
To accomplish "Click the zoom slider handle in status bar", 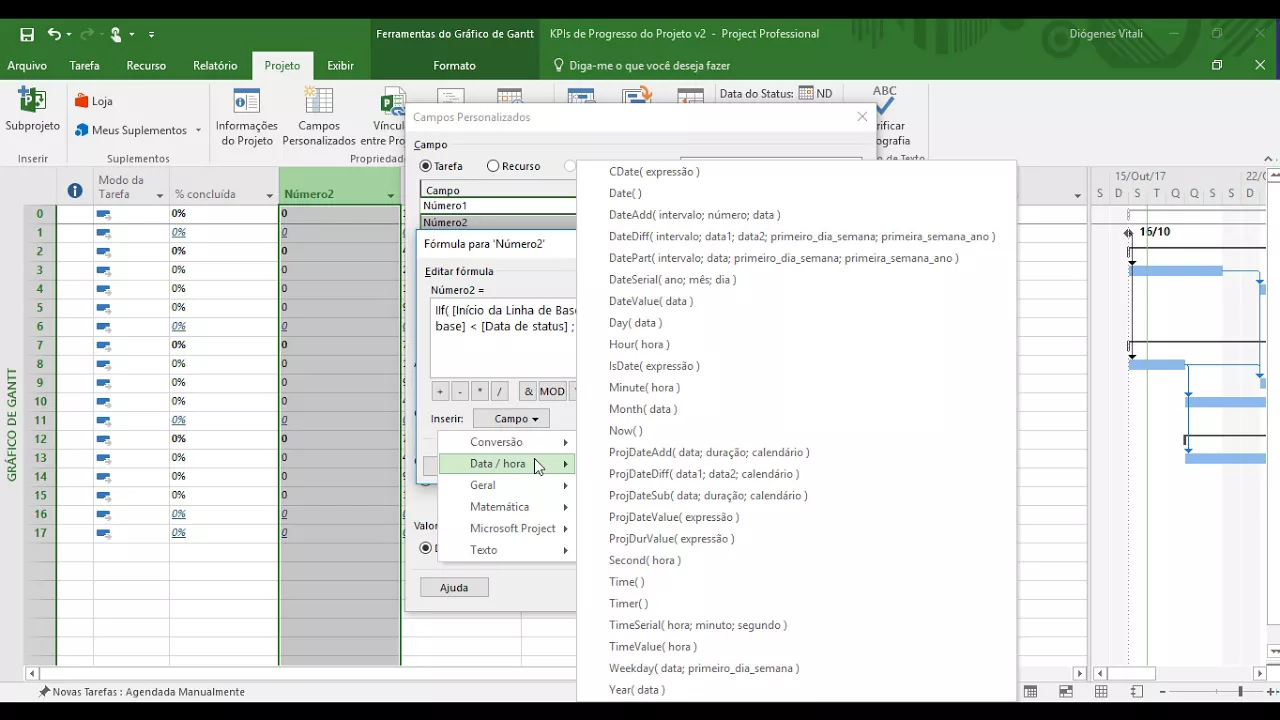I will [1240, 691].
